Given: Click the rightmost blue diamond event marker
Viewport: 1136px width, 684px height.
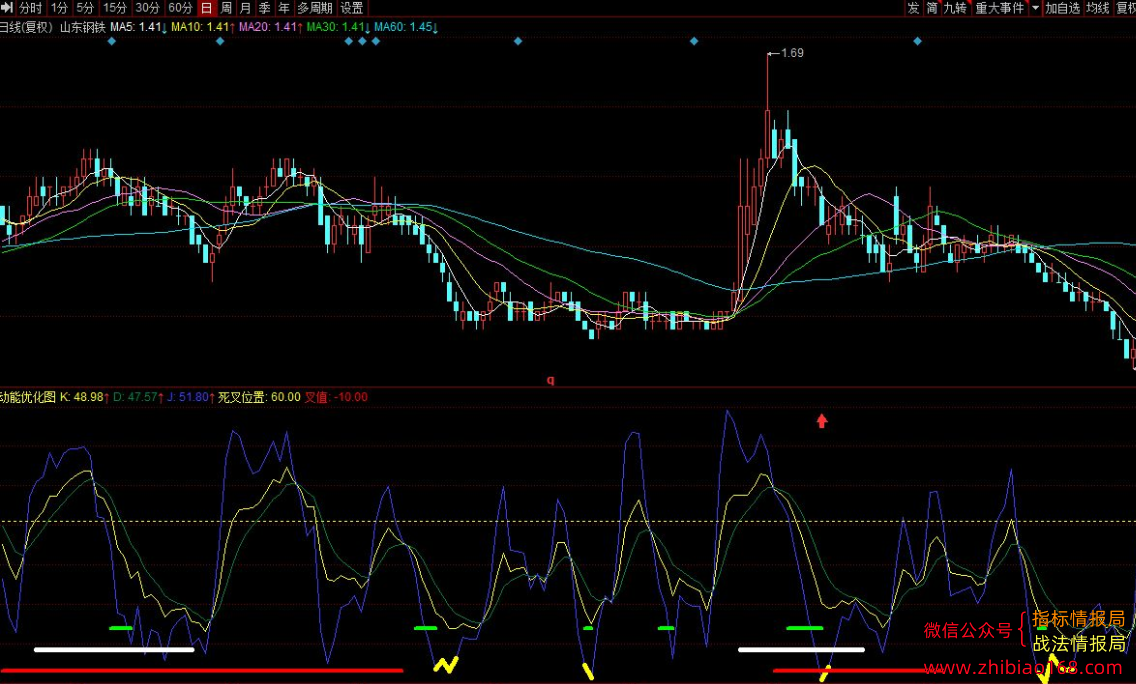Looking at the screenshot, I should point(917,41).
